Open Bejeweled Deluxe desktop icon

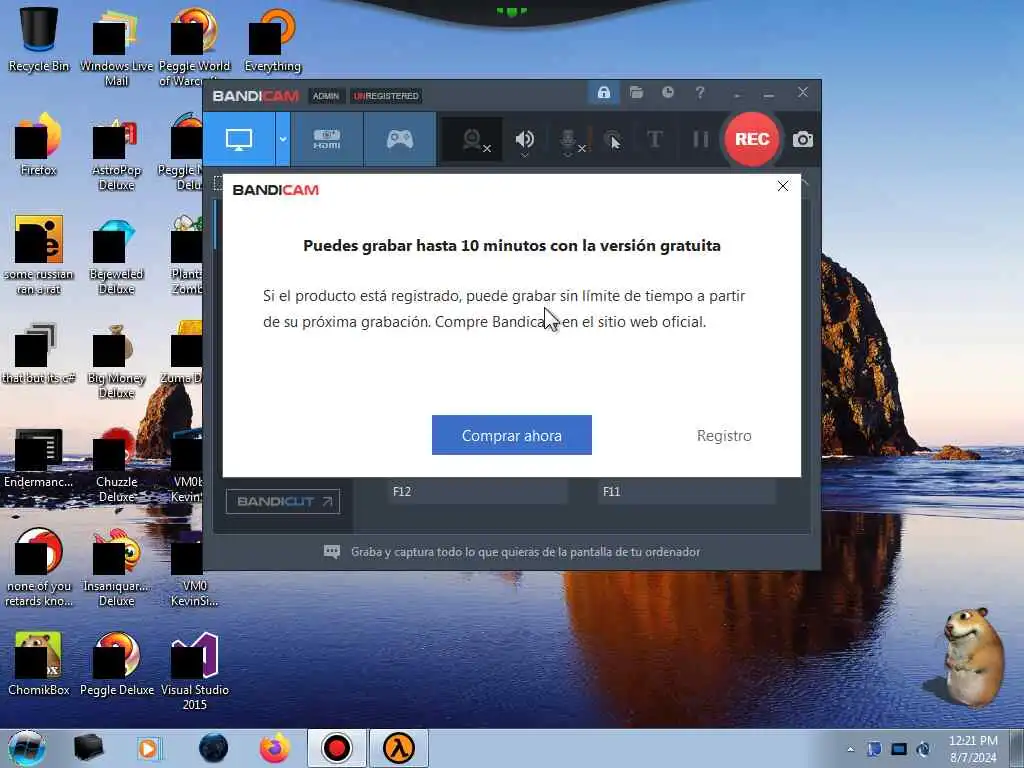[x=116, y=255]
